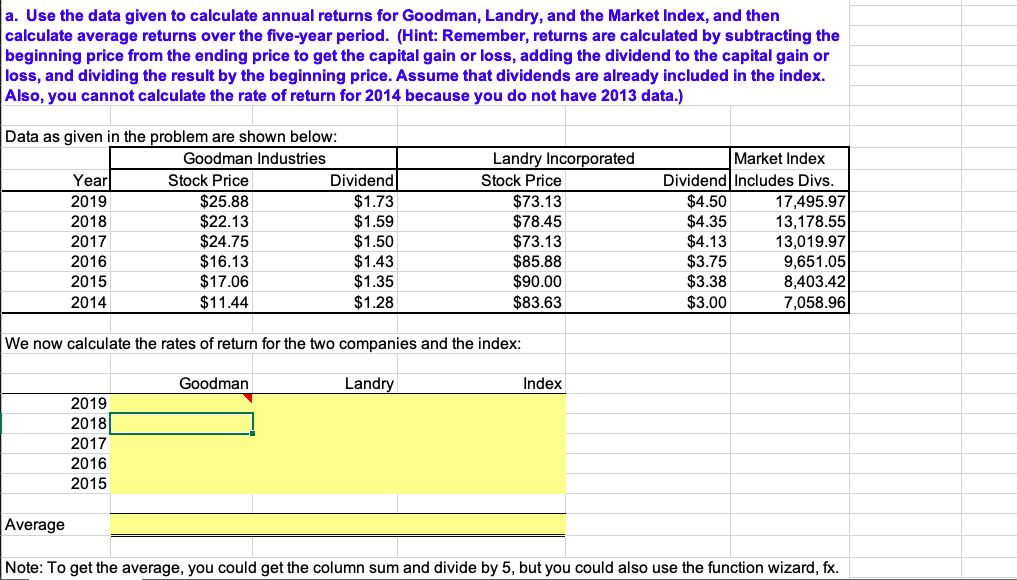Click the 'Data as given in the problem' text

(x=171, y=137)
